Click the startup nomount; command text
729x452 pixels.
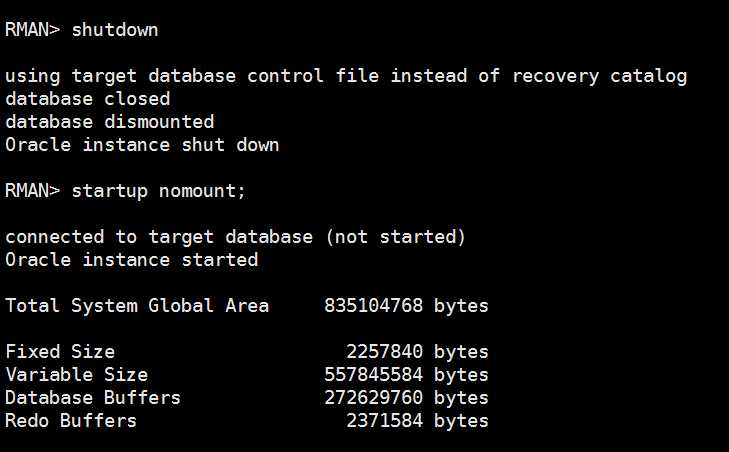pyautogui.click(x=159, y=191)
